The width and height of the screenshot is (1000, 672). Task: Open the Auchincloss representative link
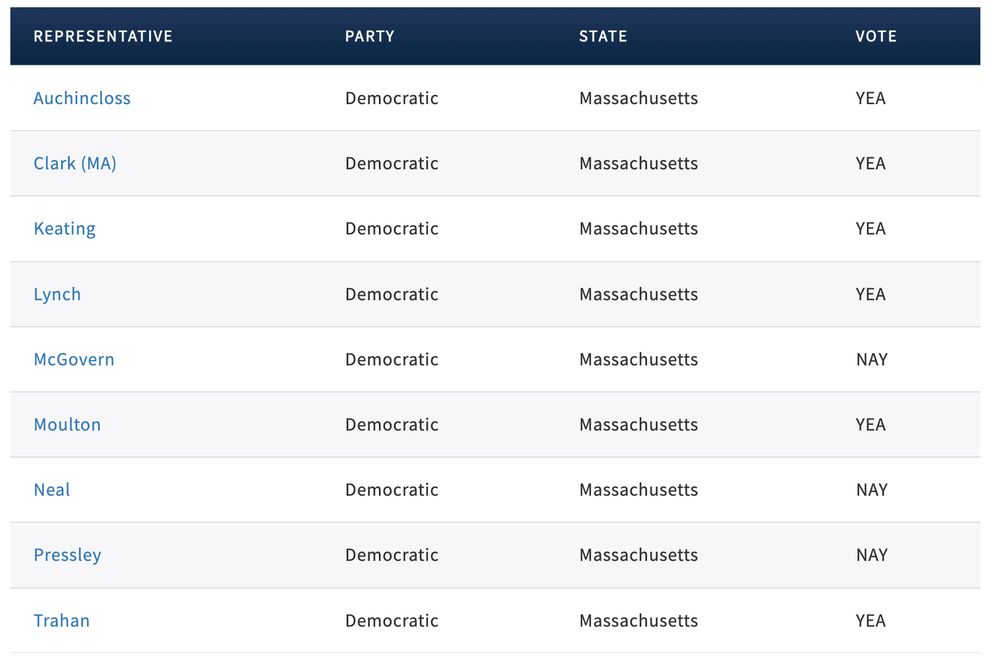click(82, 98)
